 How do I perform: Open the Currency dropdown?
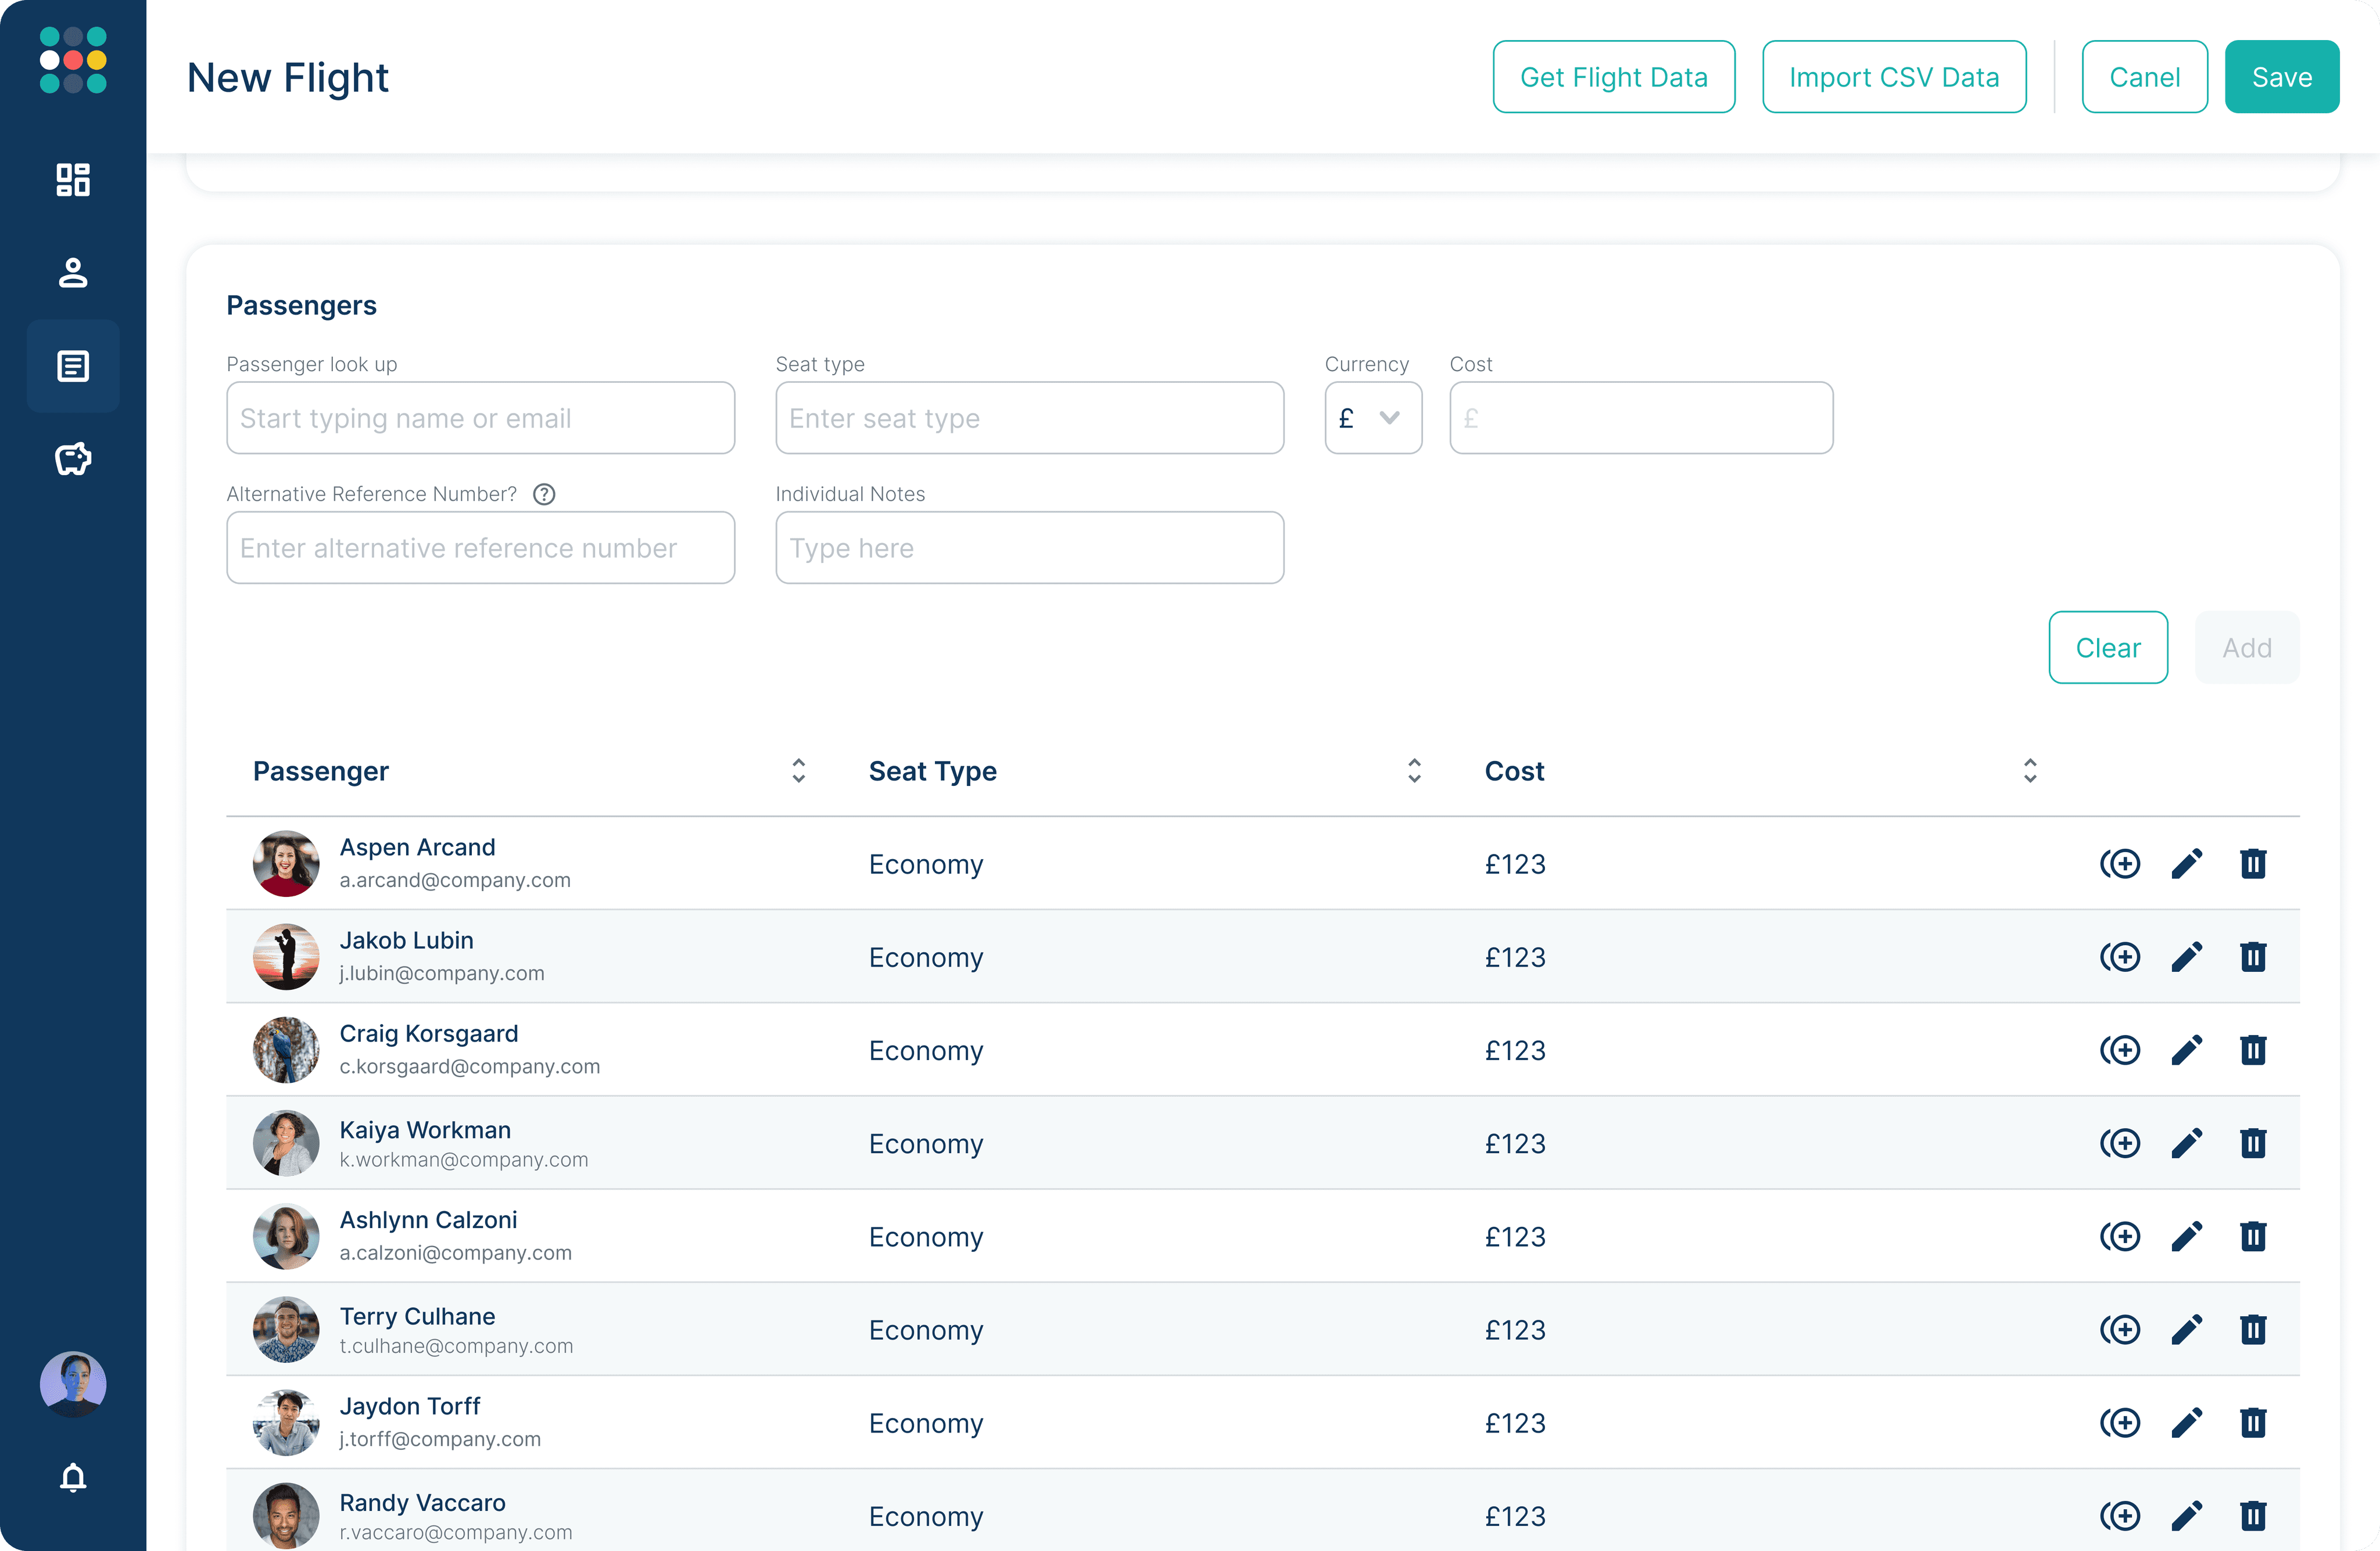(x=1372, y=418)
